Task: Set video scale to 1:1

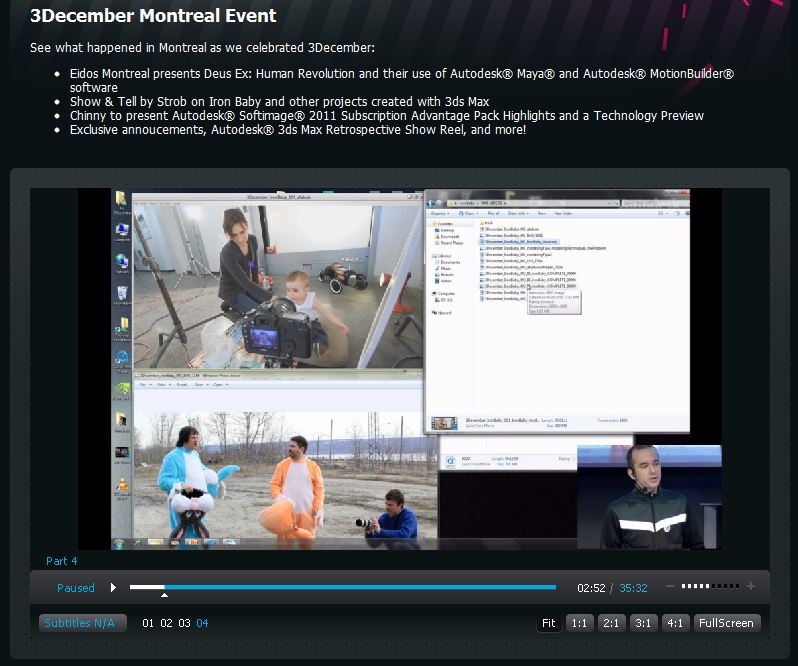Action: (x=578, y=623)
